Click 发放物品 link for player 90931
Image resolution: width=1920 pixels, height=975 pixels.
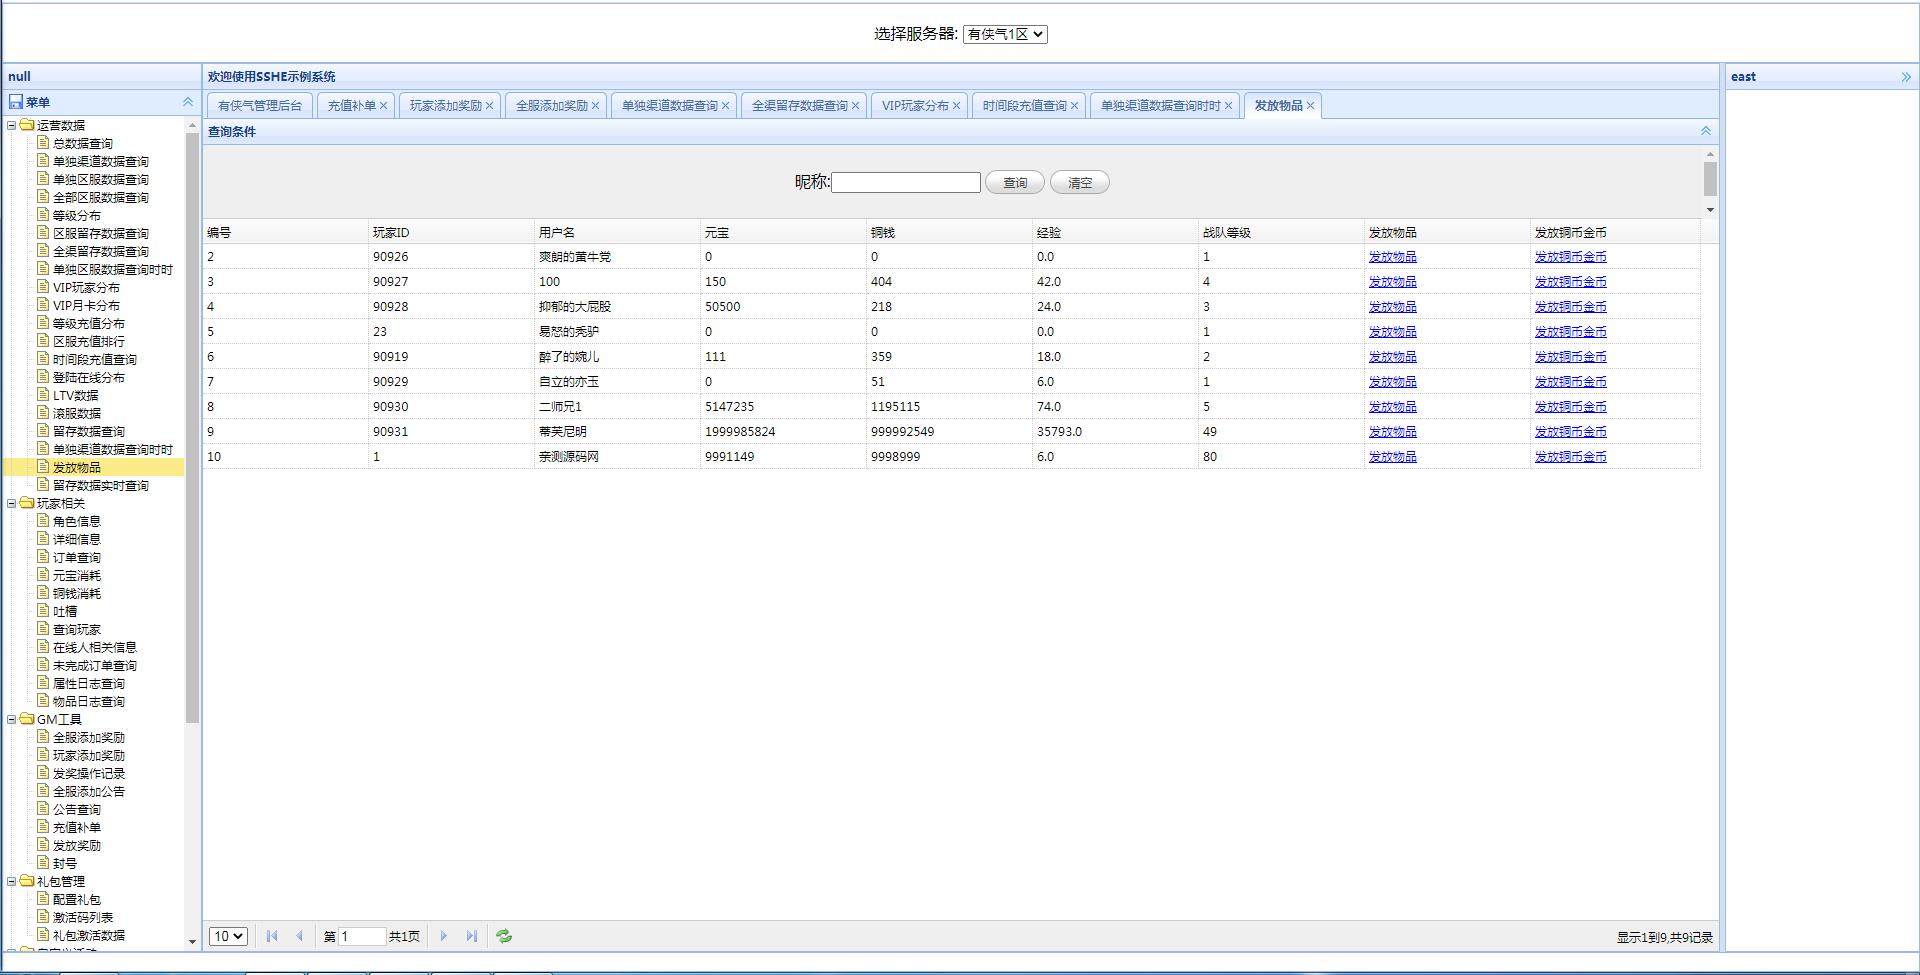pyautogui.click(x=1392, y=432)
